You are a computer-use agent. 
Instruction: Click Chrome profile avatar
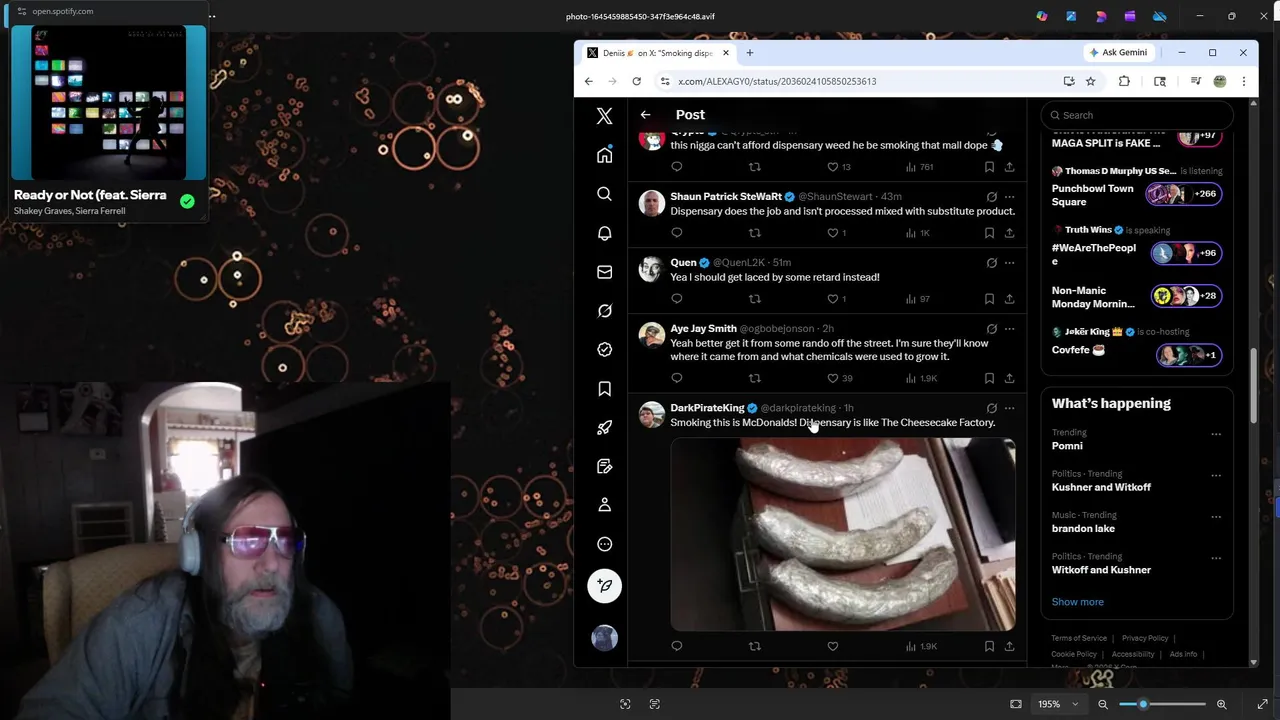[x=1219, y=81]
